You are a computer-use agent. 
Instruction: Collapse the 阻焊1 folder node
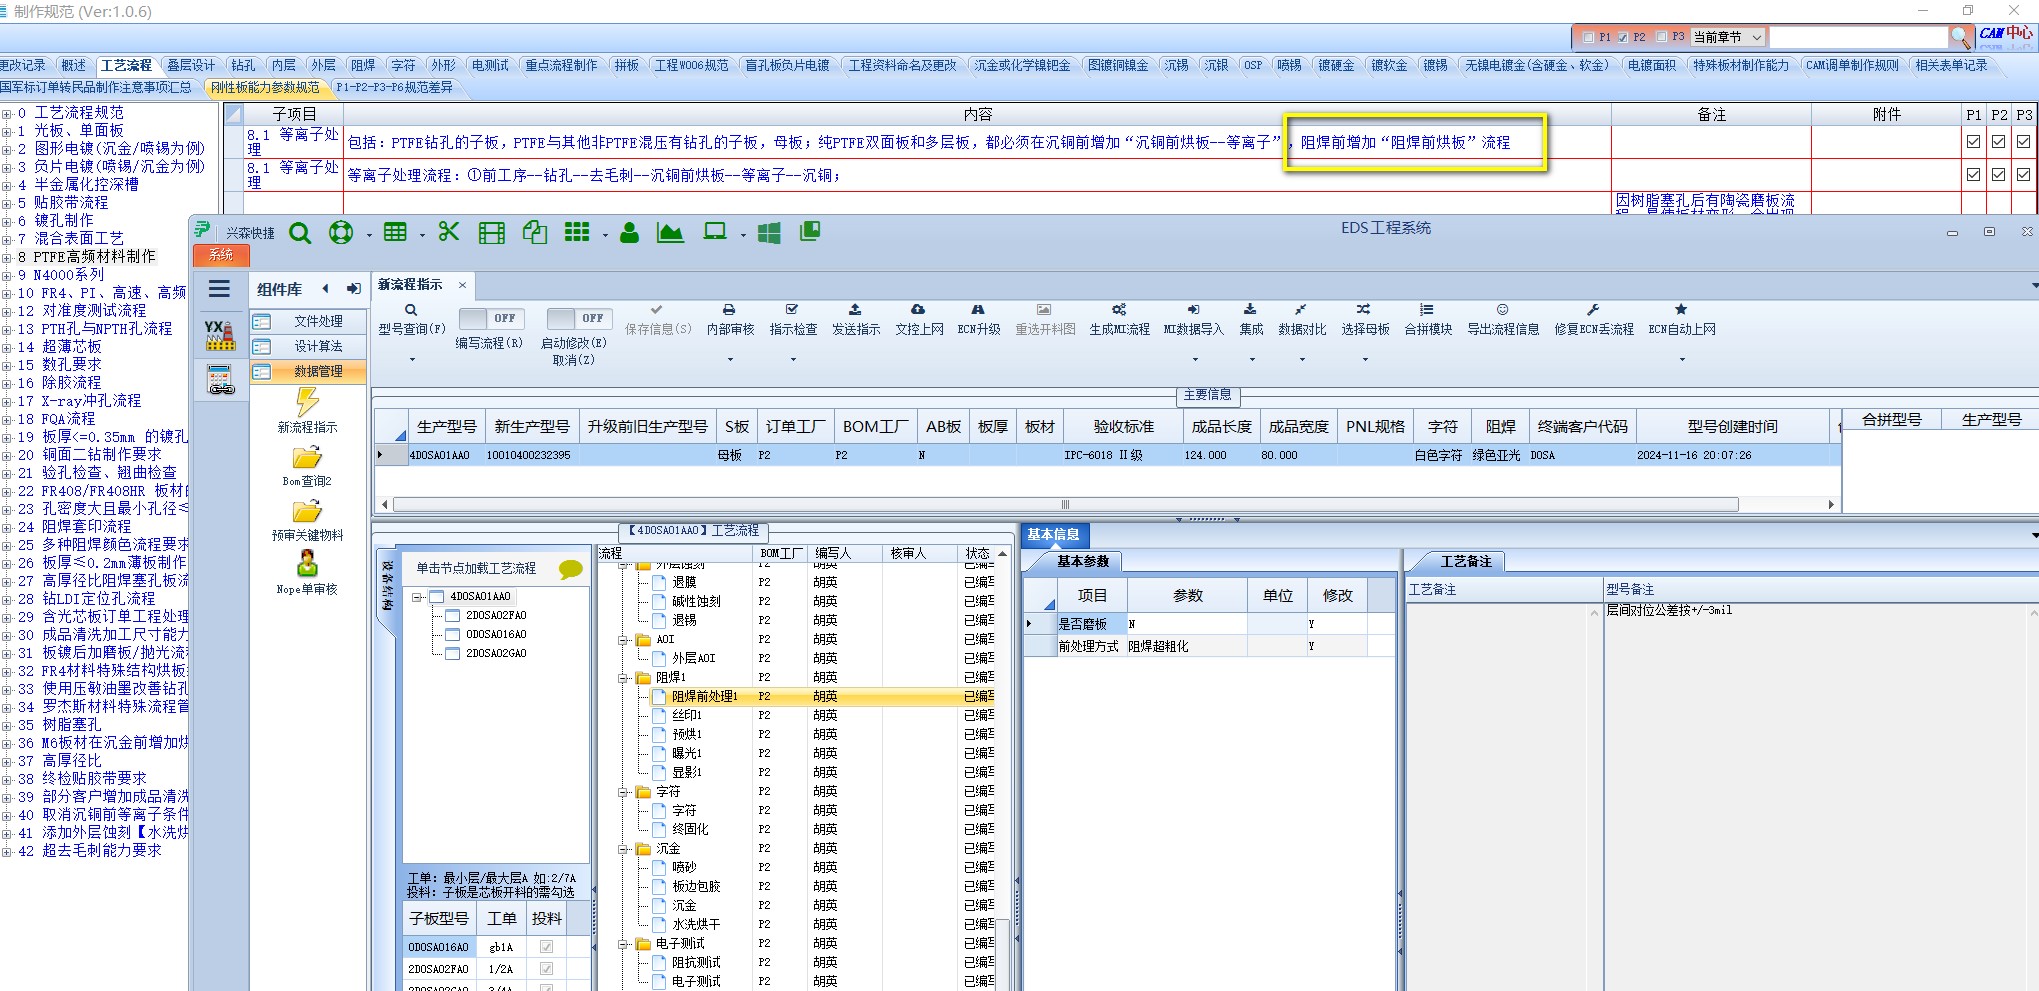click(623, 678)
